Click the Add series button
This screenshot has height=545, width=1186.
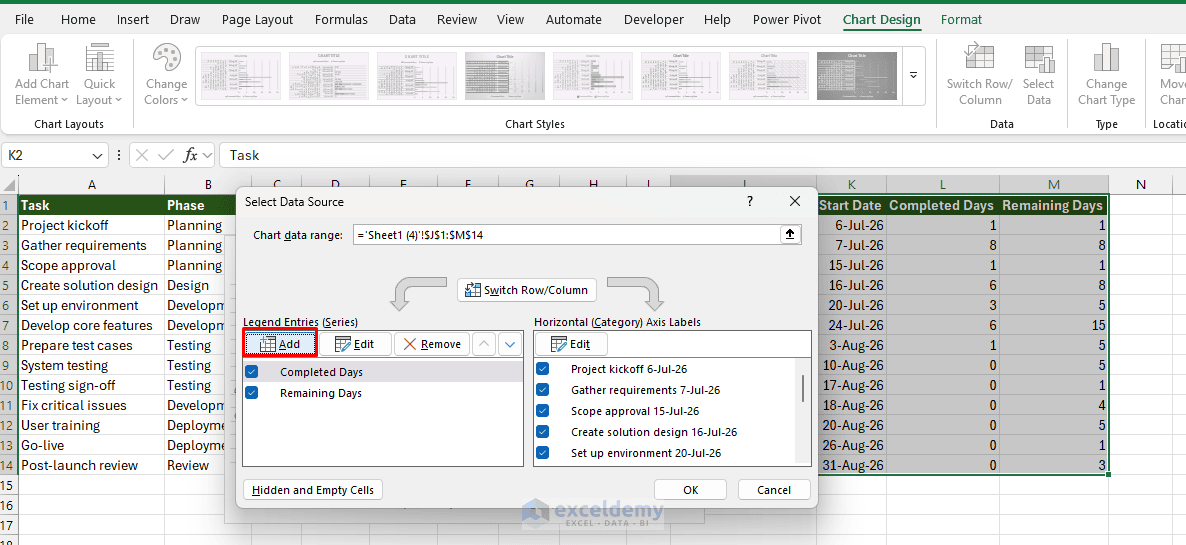280,344
